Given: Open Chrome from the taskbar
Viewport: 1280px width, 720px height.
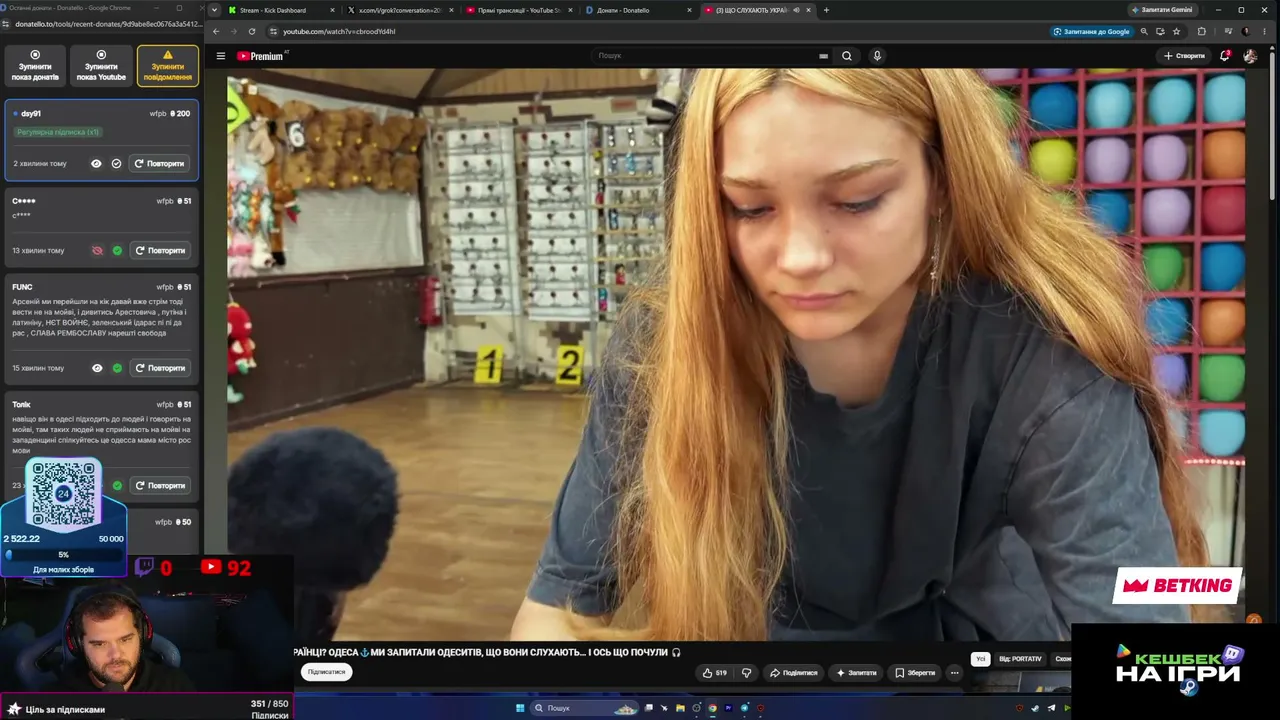Looking at the screenshot, I should pos(712,708).
